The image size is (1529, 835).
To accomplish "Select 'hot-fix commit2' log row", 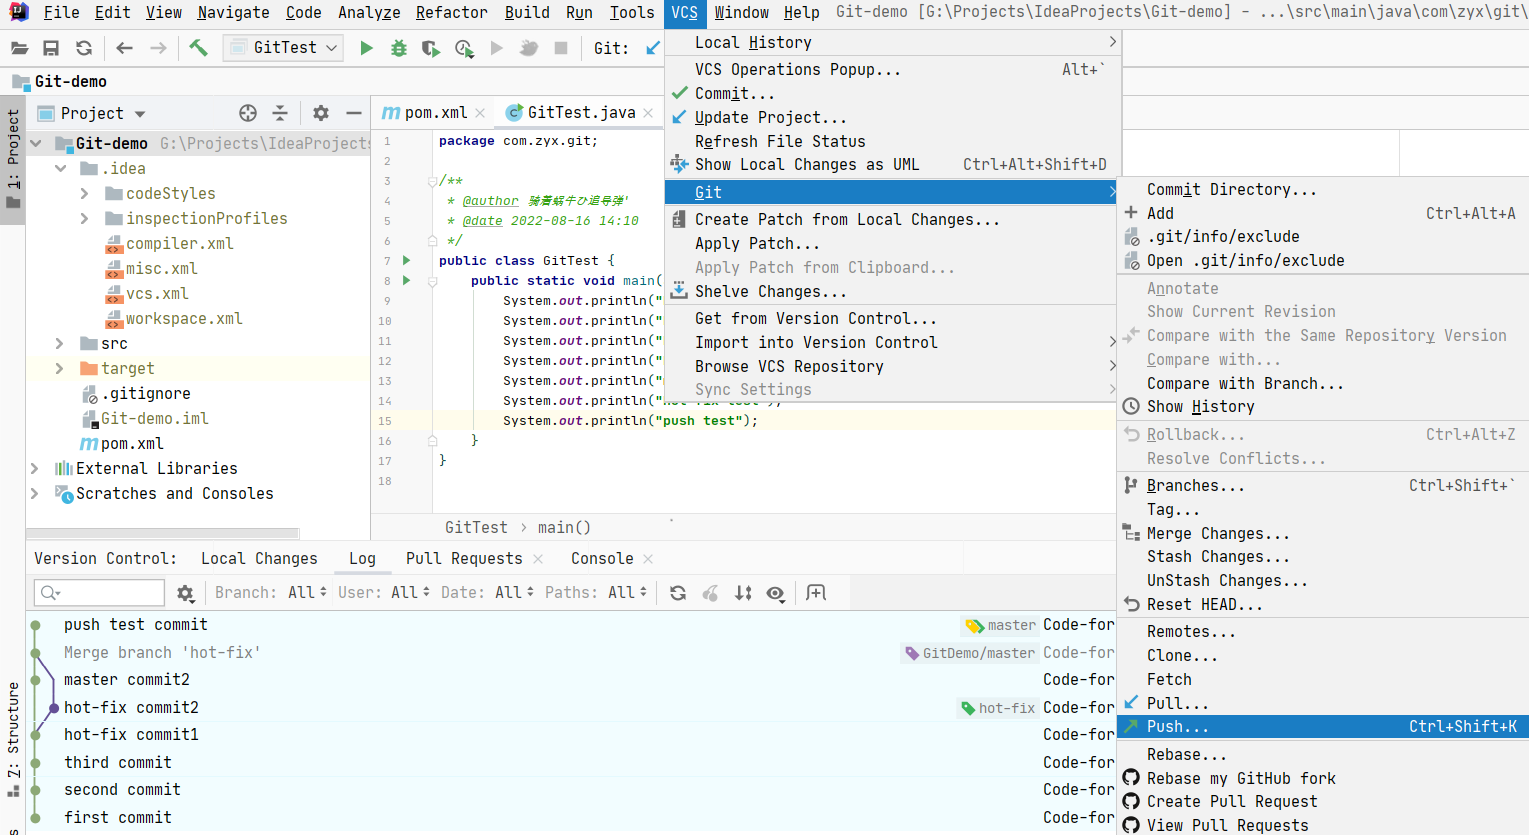I will click(570, 708).
